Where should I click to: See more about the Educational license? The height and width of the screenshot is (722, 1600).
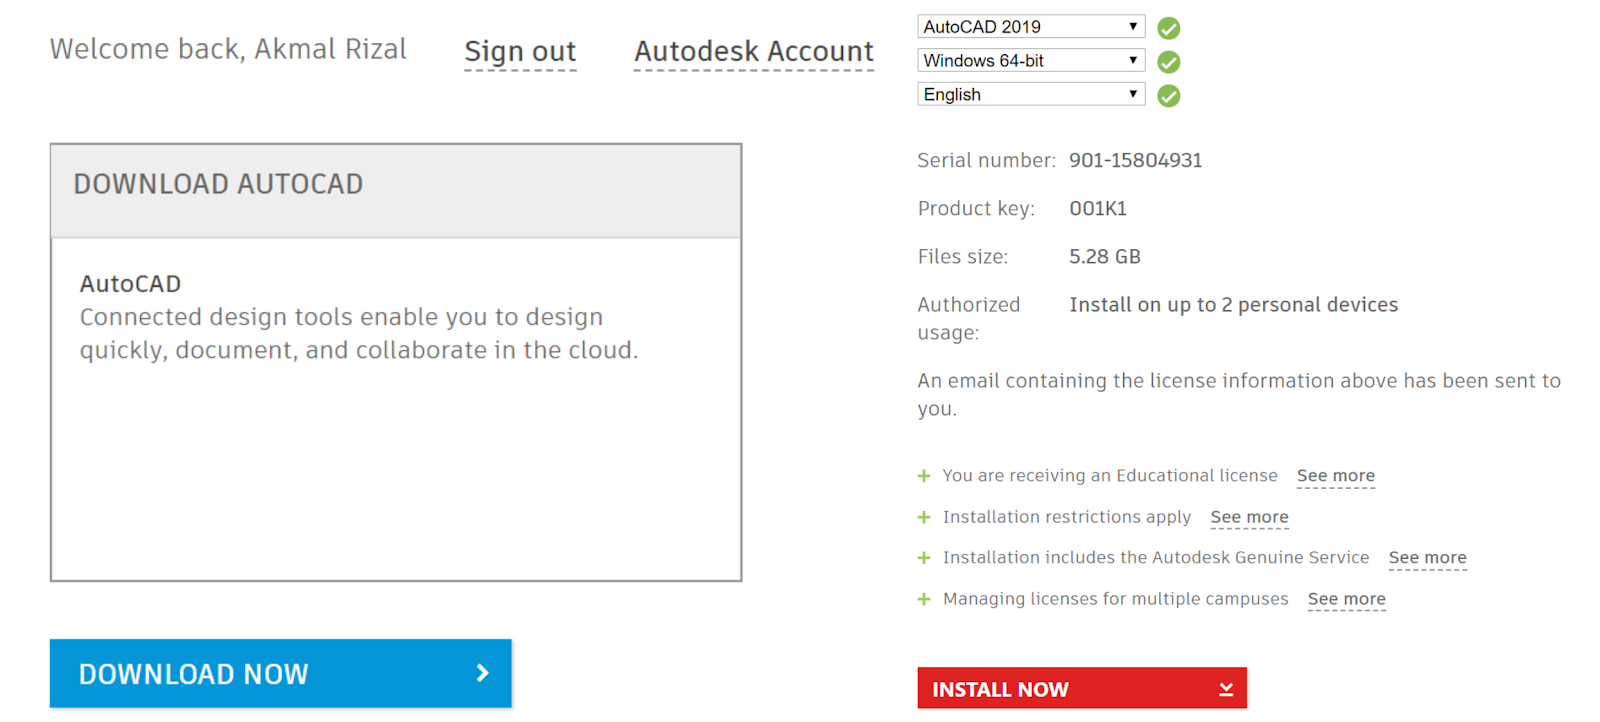click(1335, 476)
